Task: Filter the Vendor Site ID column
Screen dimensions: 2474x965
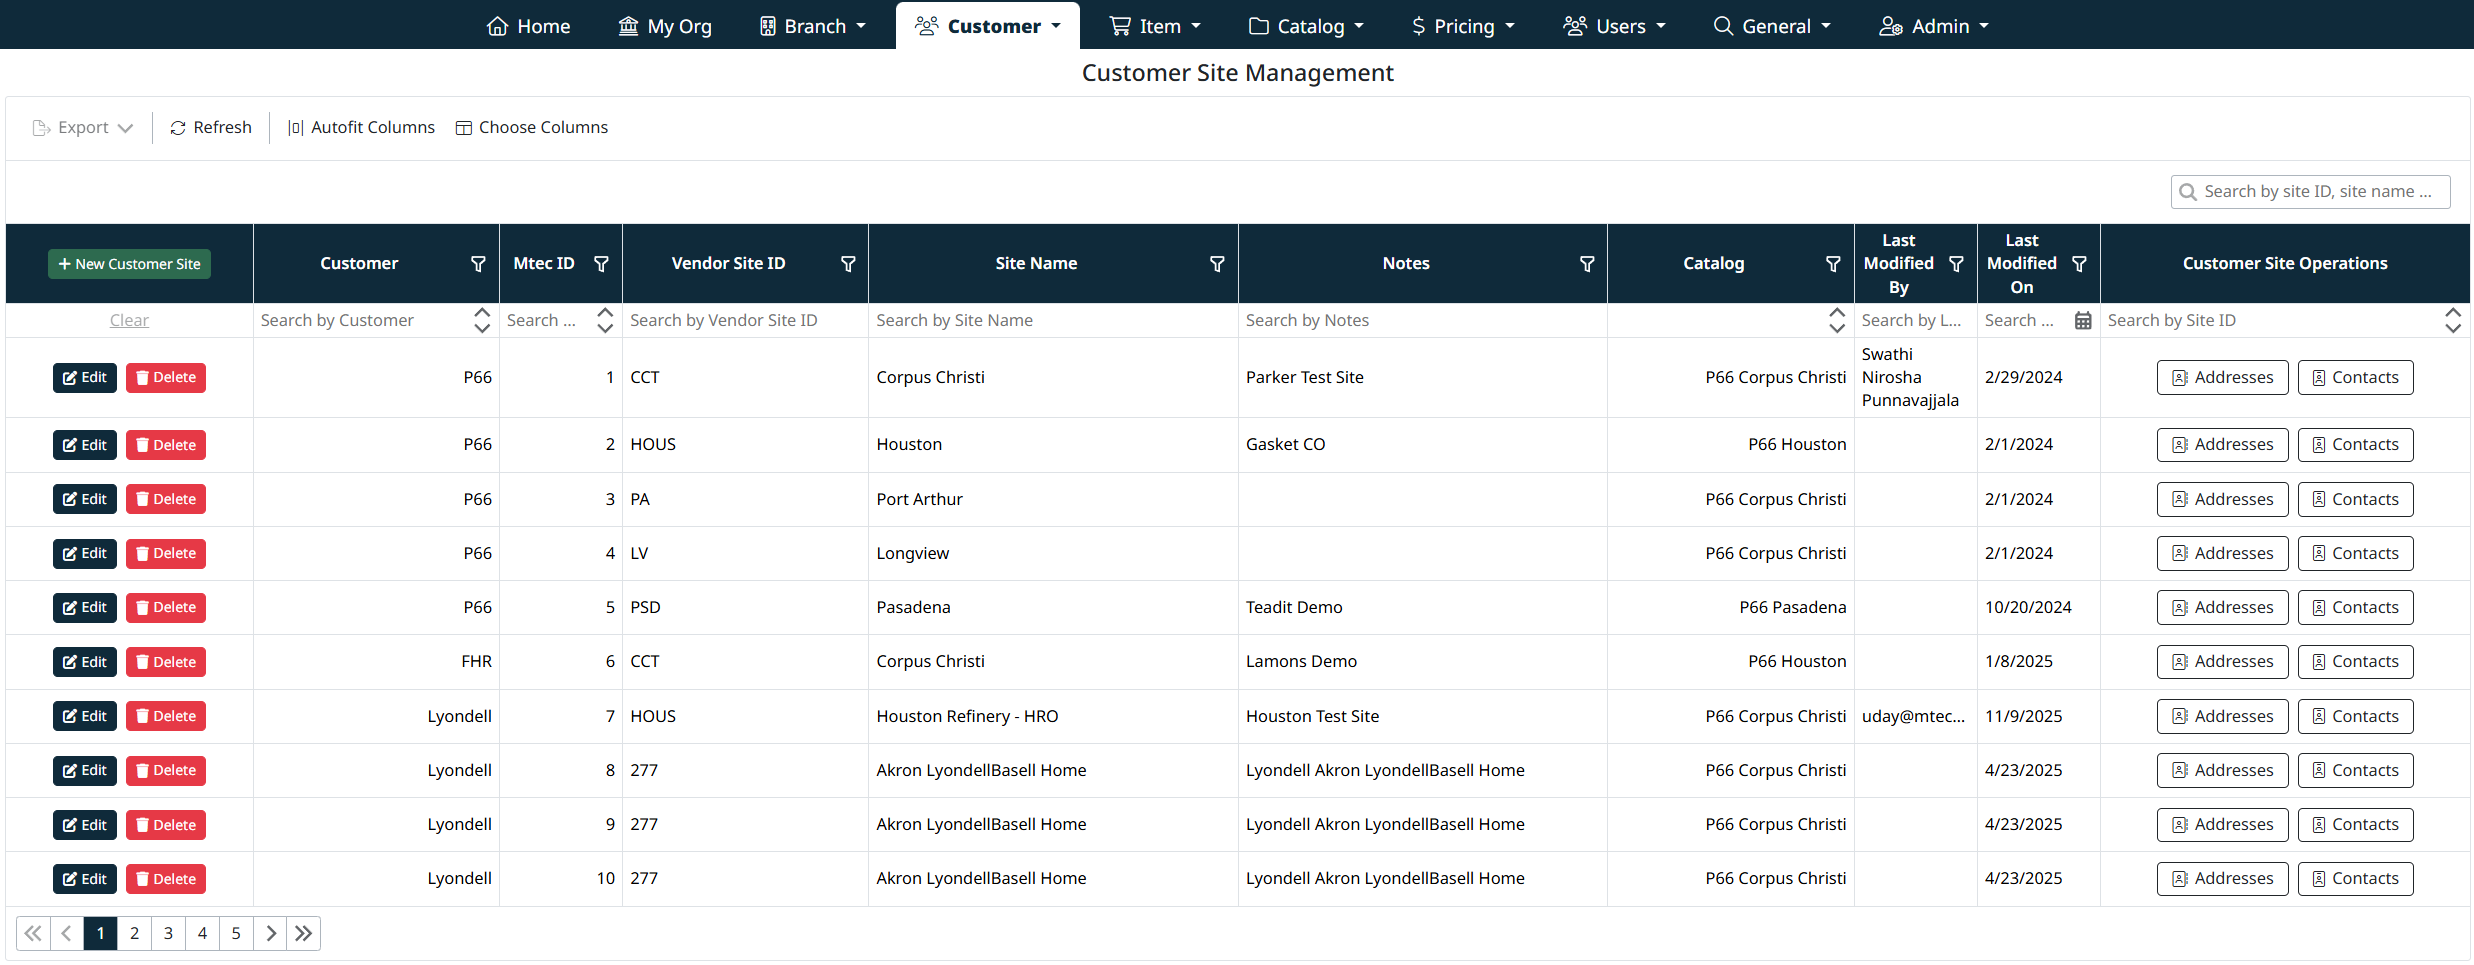Action: [848, 264]
